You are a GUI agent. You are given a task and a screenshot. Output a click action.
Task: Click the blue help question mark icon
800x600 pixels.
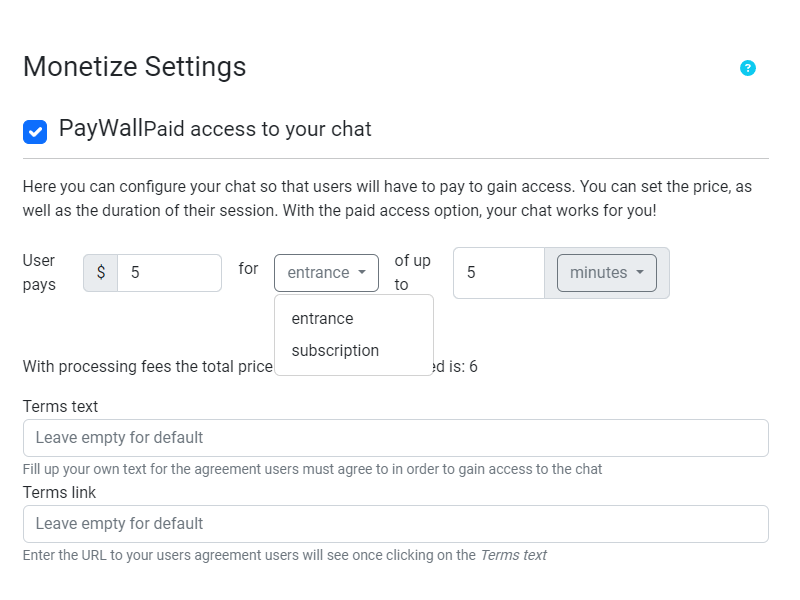point(748,68)
